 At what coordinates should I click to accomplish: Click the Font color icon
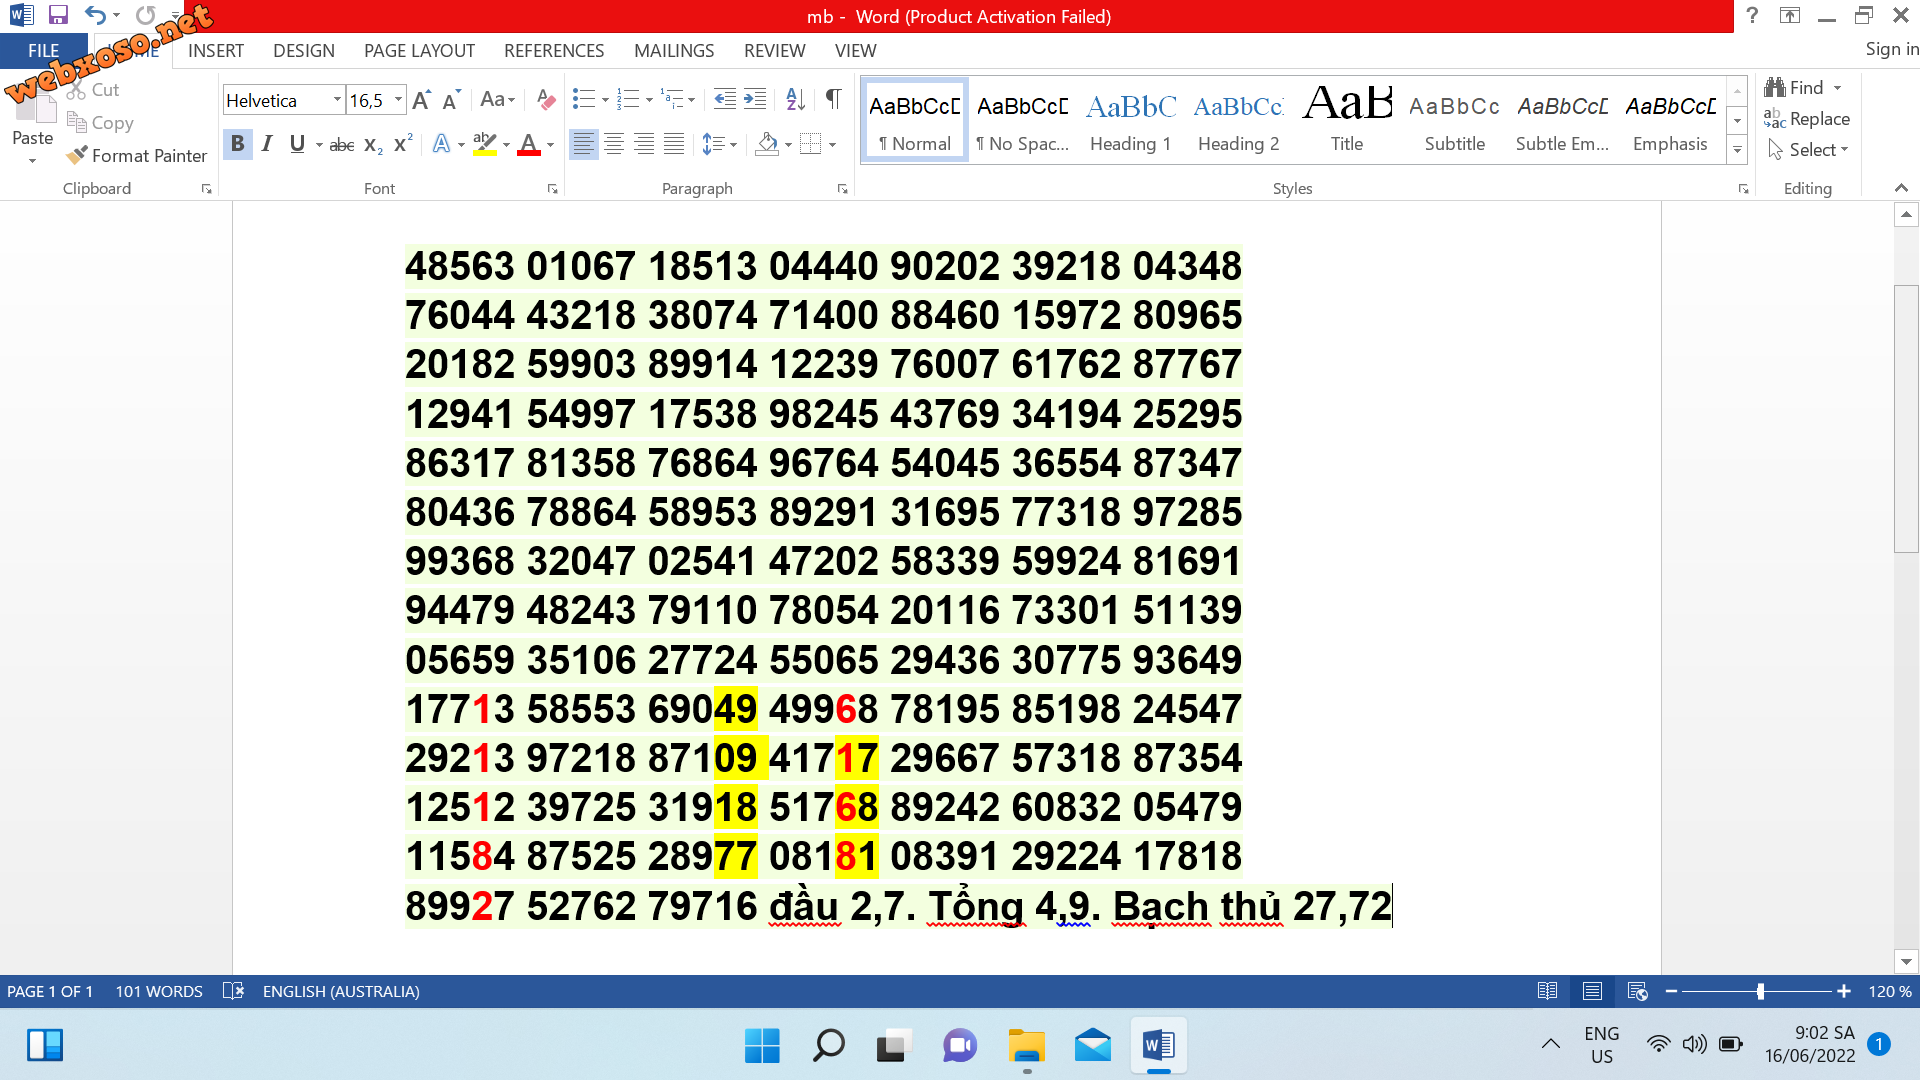526,144
